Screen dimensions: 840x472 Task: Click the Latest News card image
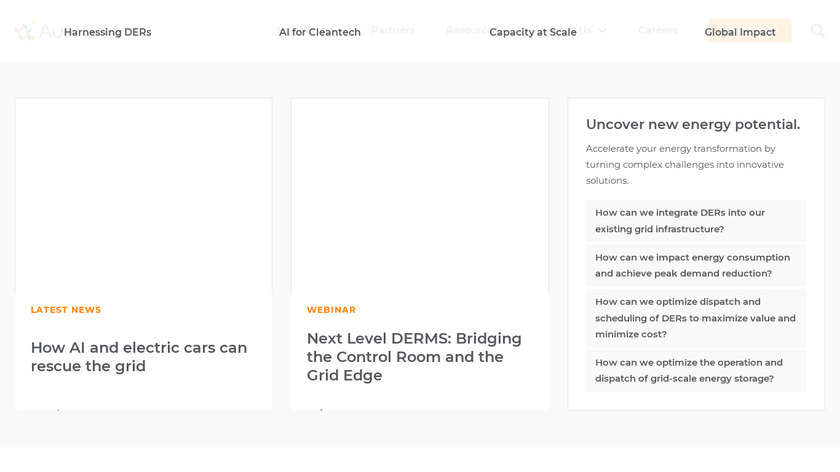[143, 195]
